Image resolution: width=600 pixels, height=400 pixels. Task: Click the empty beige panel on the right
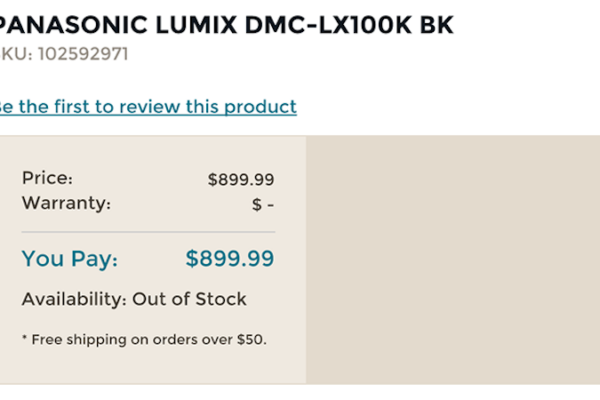point(452,260)
